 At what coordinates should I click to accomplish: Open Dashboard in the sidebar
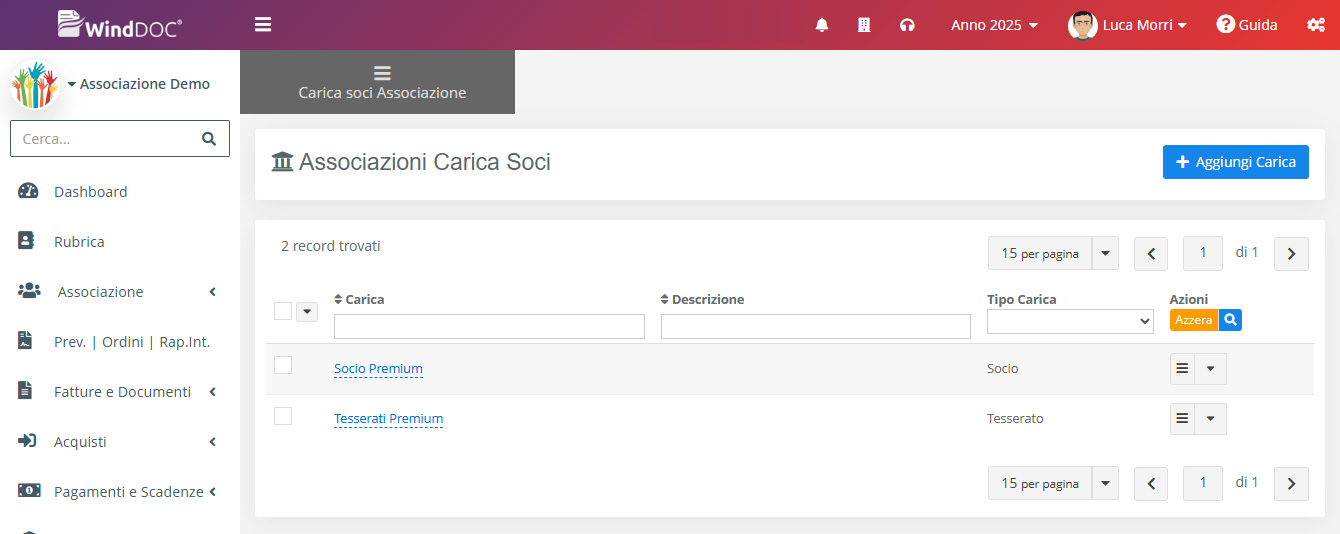[90, 191]
